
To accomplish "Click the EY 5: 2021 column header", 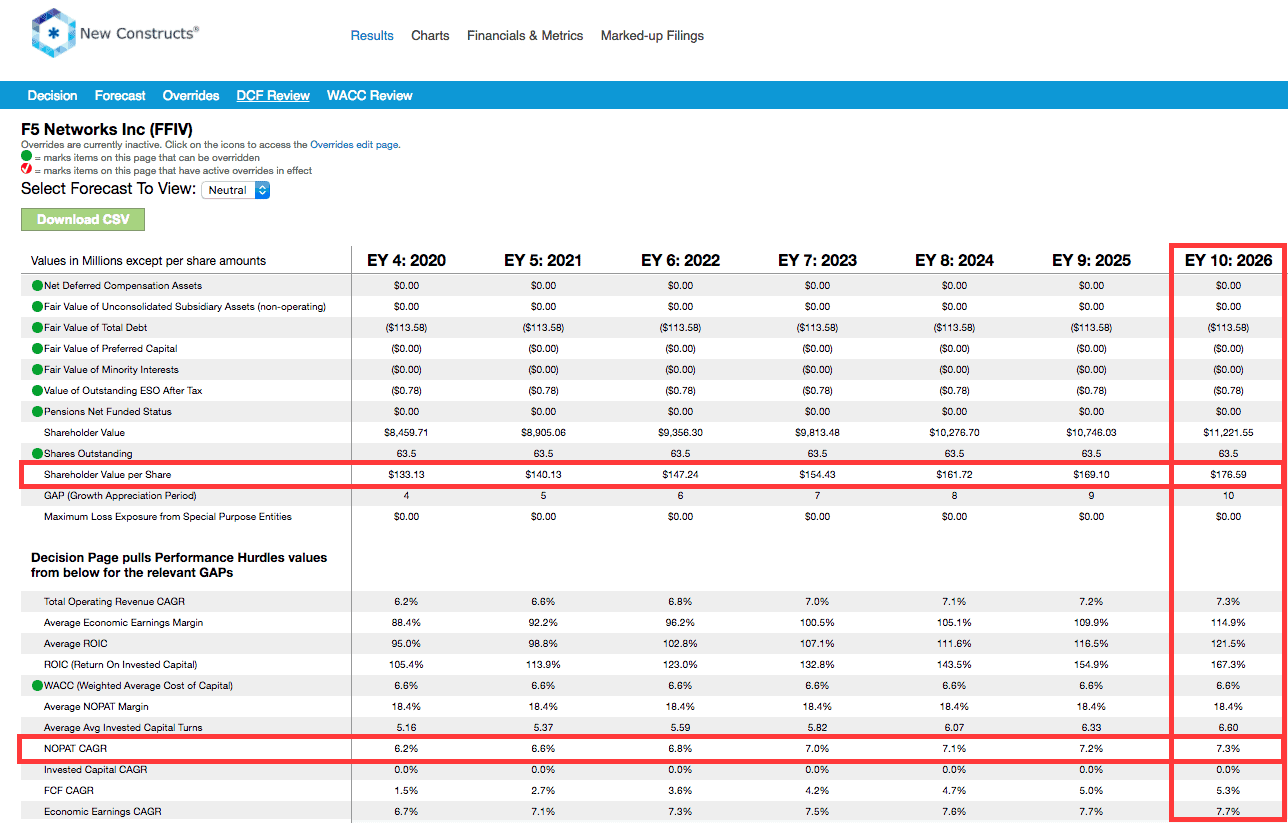I will 543,260.
